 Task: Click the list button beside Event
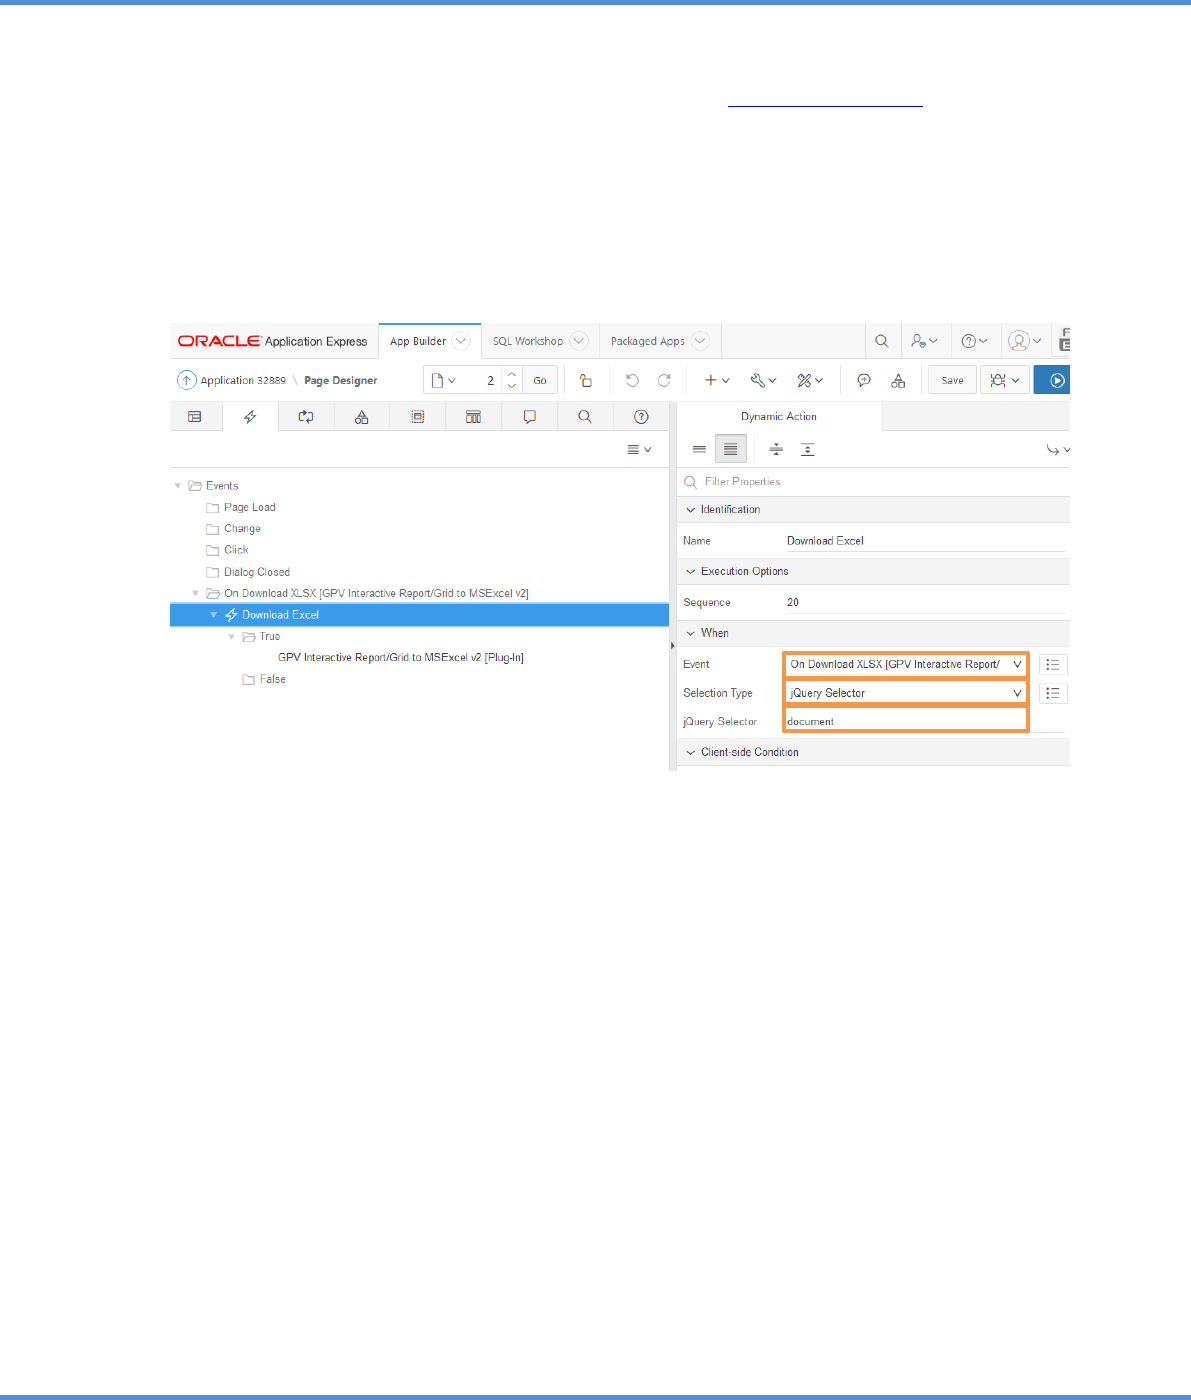1053,665
